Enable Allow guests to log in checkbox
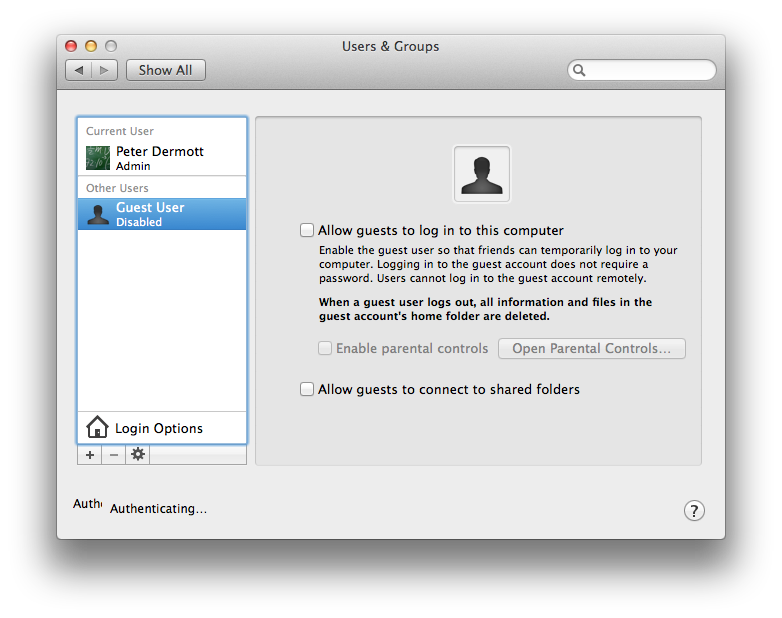 pos(307,230)
